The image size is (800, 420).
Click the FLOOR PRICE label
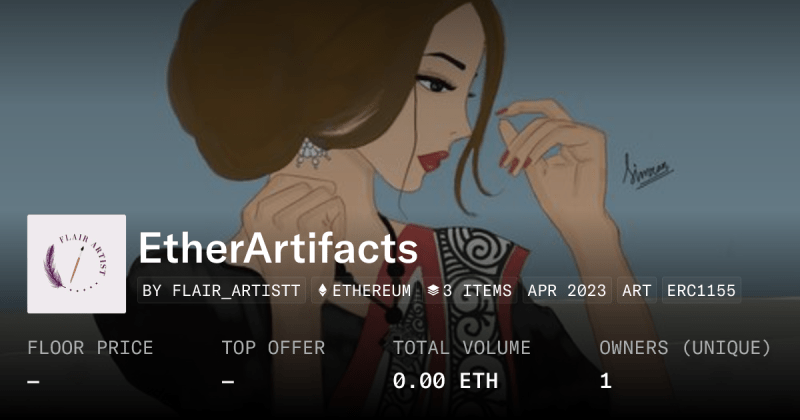(90, 348)
